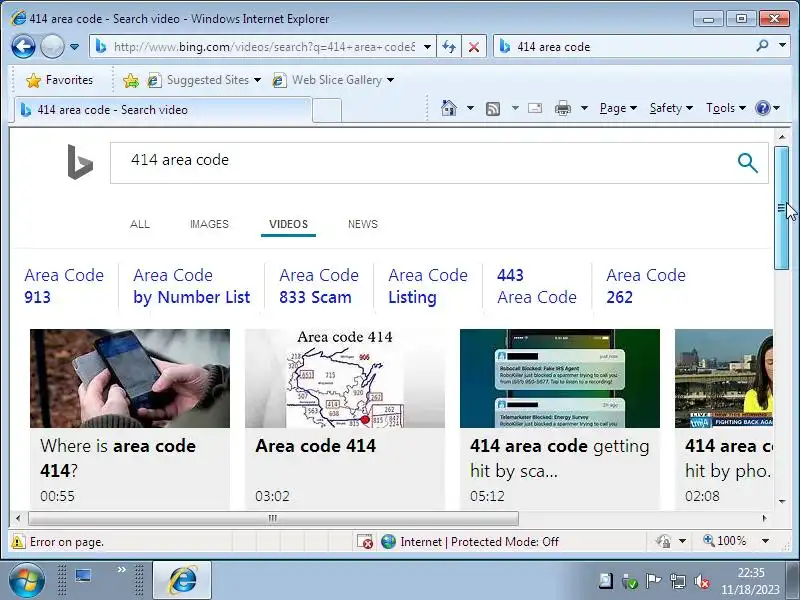
Task: Select the VIDEOS tab
Action: pyautogui.click(x=288, y=224)
